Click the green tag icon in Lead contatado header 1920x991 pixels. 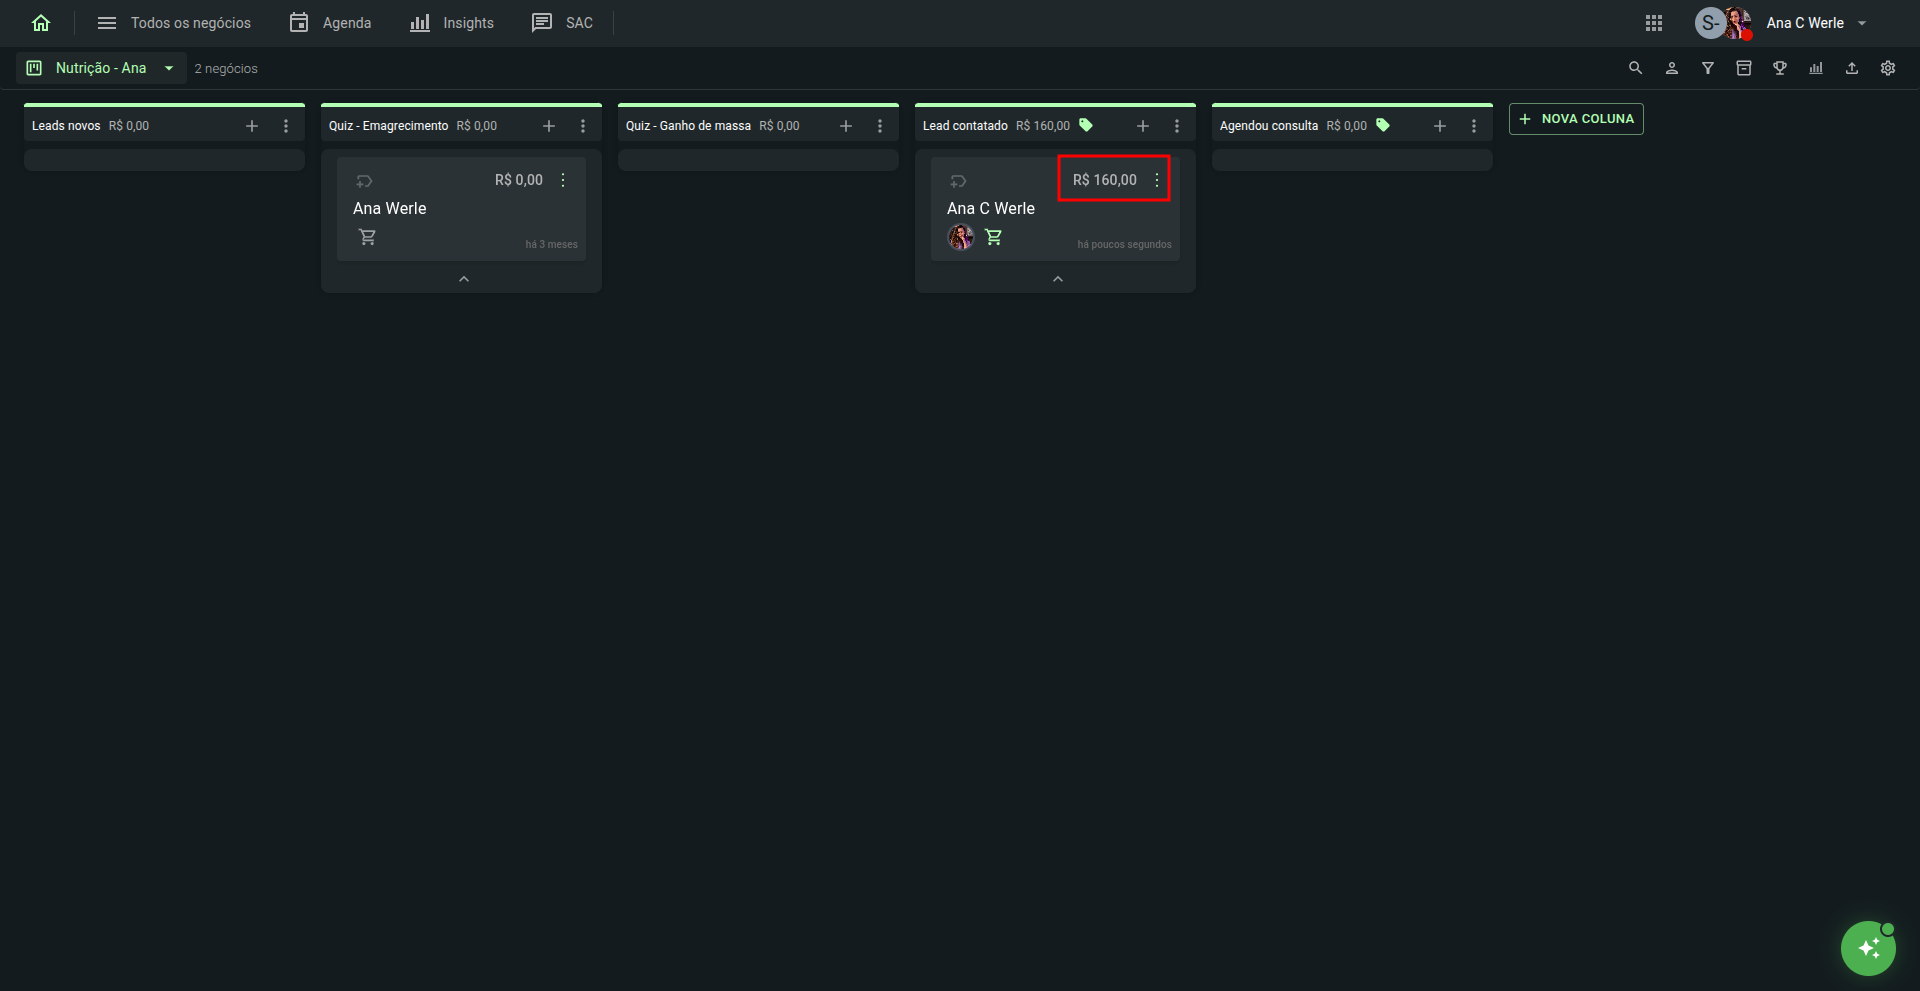pos(1086,125)
